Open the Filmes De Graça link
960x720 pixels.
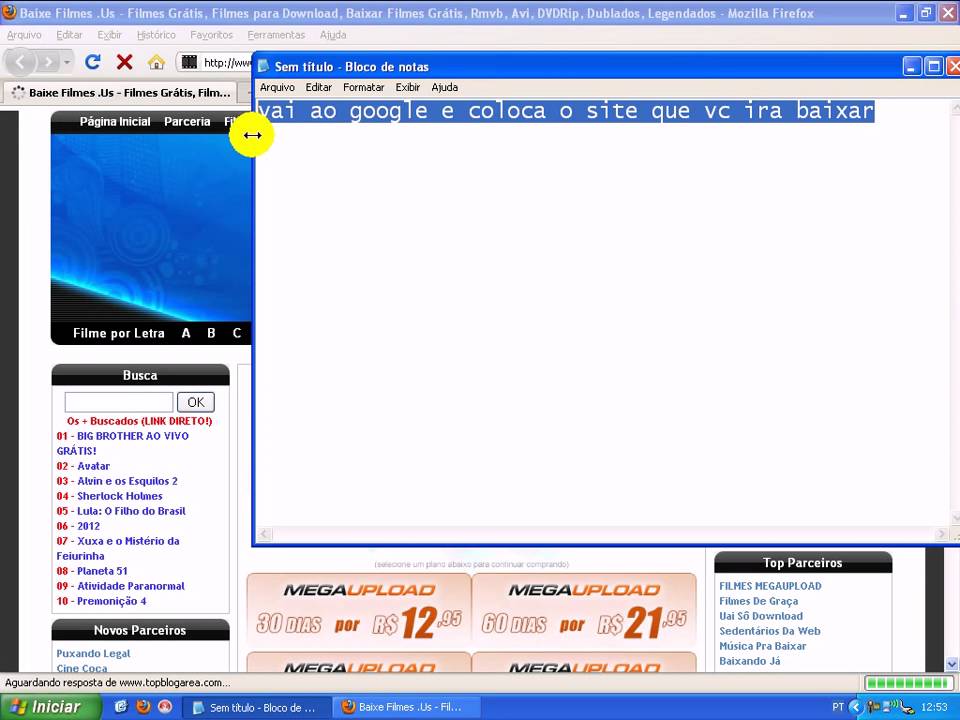[759, 601]
